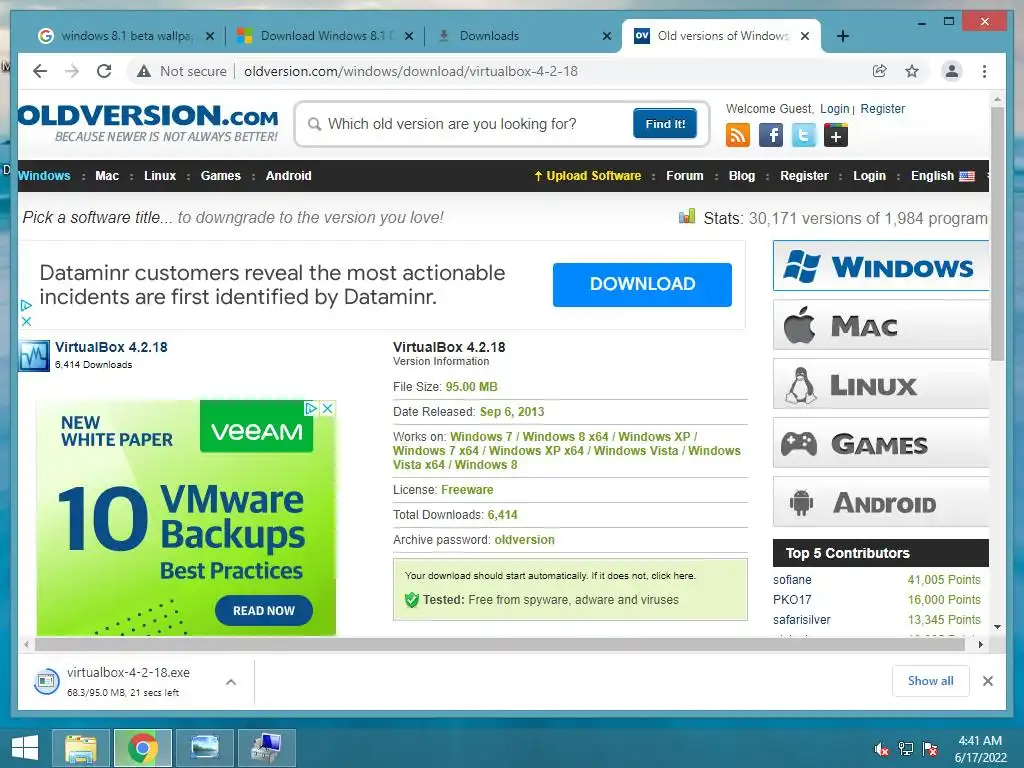Click the network tray icon
Screen dimensions: 1024x768
click(x=906, y=749)
